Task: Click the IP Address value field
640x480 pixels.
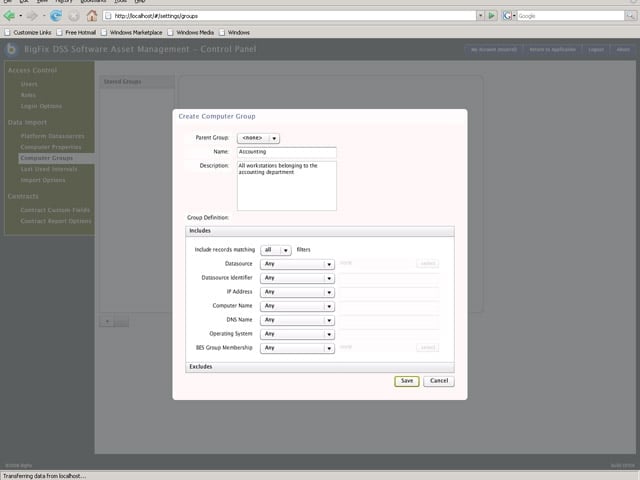Action: click(389, 292)
